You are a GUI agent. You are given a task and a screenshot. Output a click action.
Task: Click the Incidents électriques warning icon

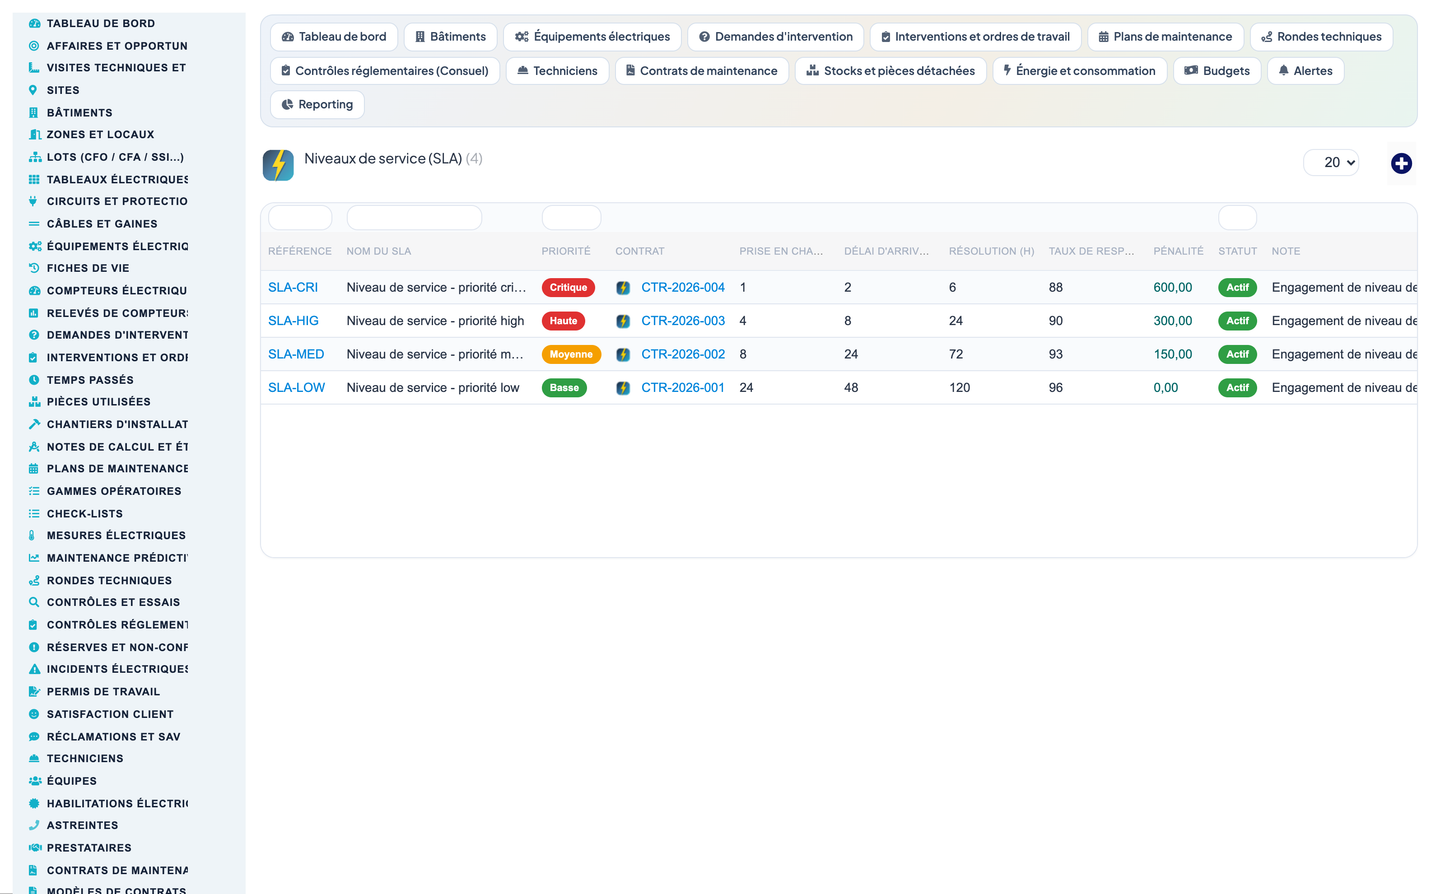34,669
